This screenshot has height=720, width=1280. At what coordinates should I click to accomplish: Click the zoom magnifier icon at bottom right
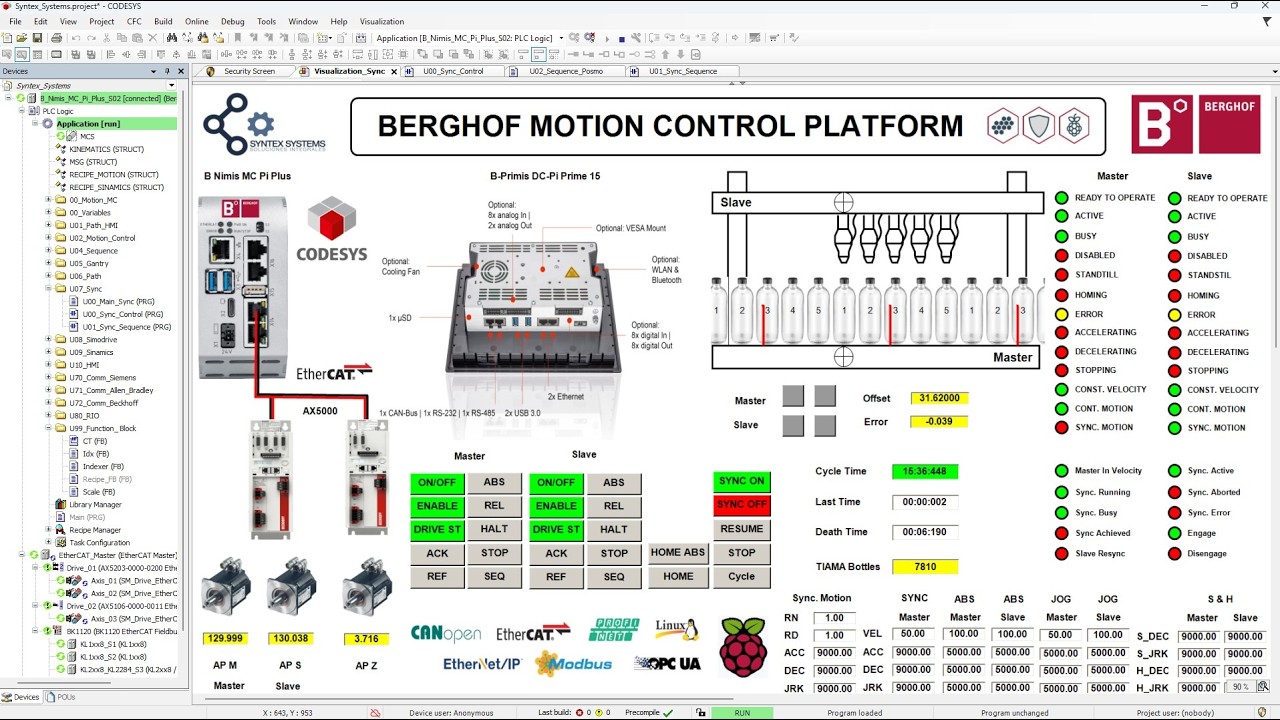coord(1263,687)
